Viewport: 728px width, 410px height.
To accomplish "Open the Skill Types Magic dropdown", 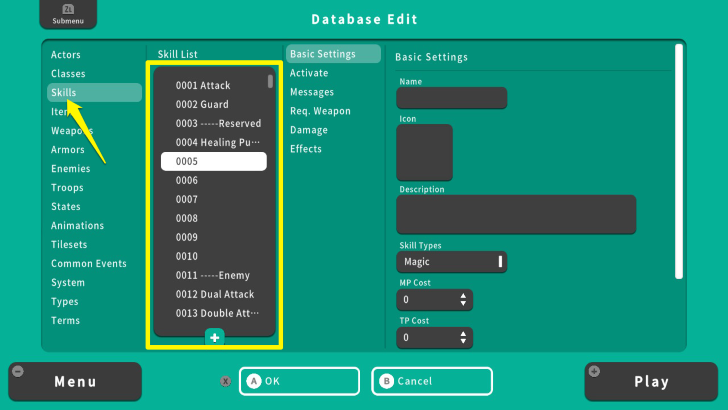I will click(x=452, y=262).
